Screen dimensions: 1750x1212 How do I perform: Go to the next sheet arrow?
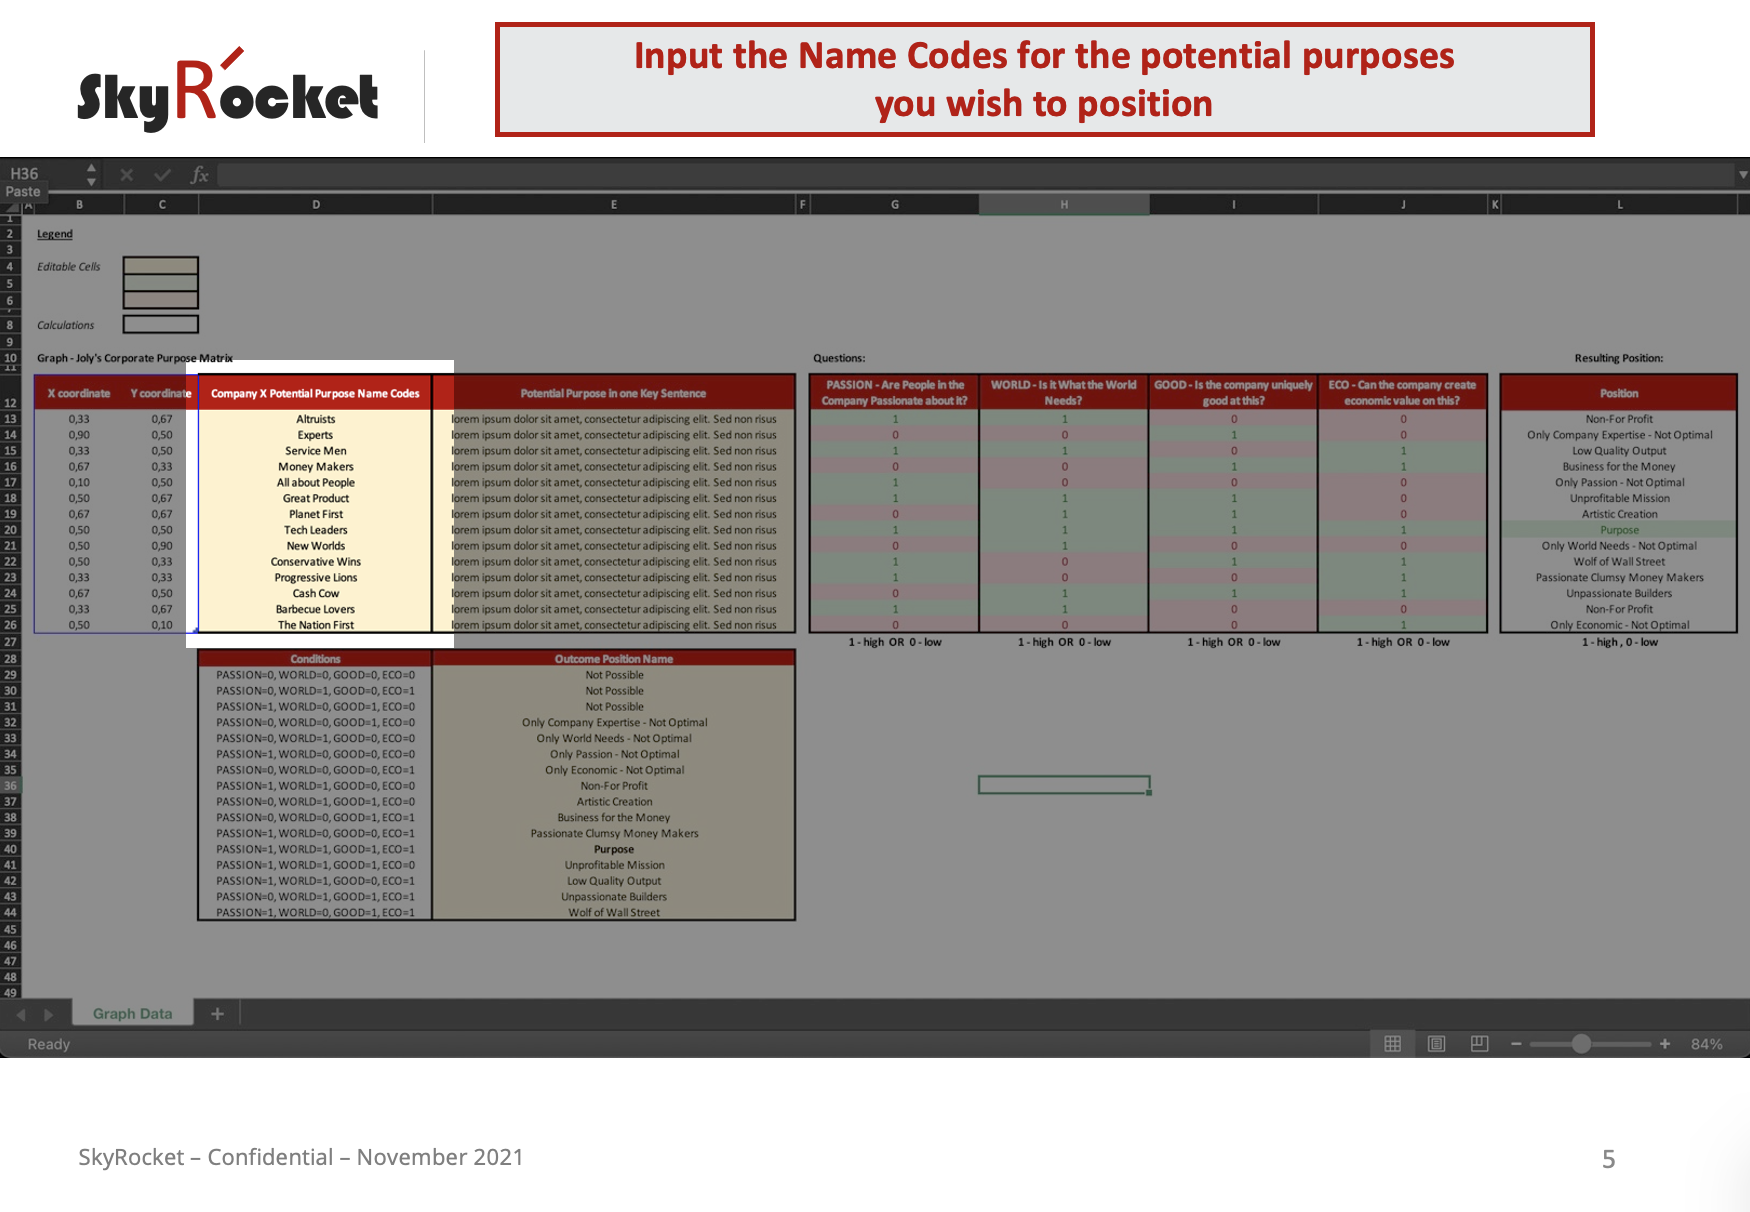coord(48,1015)
